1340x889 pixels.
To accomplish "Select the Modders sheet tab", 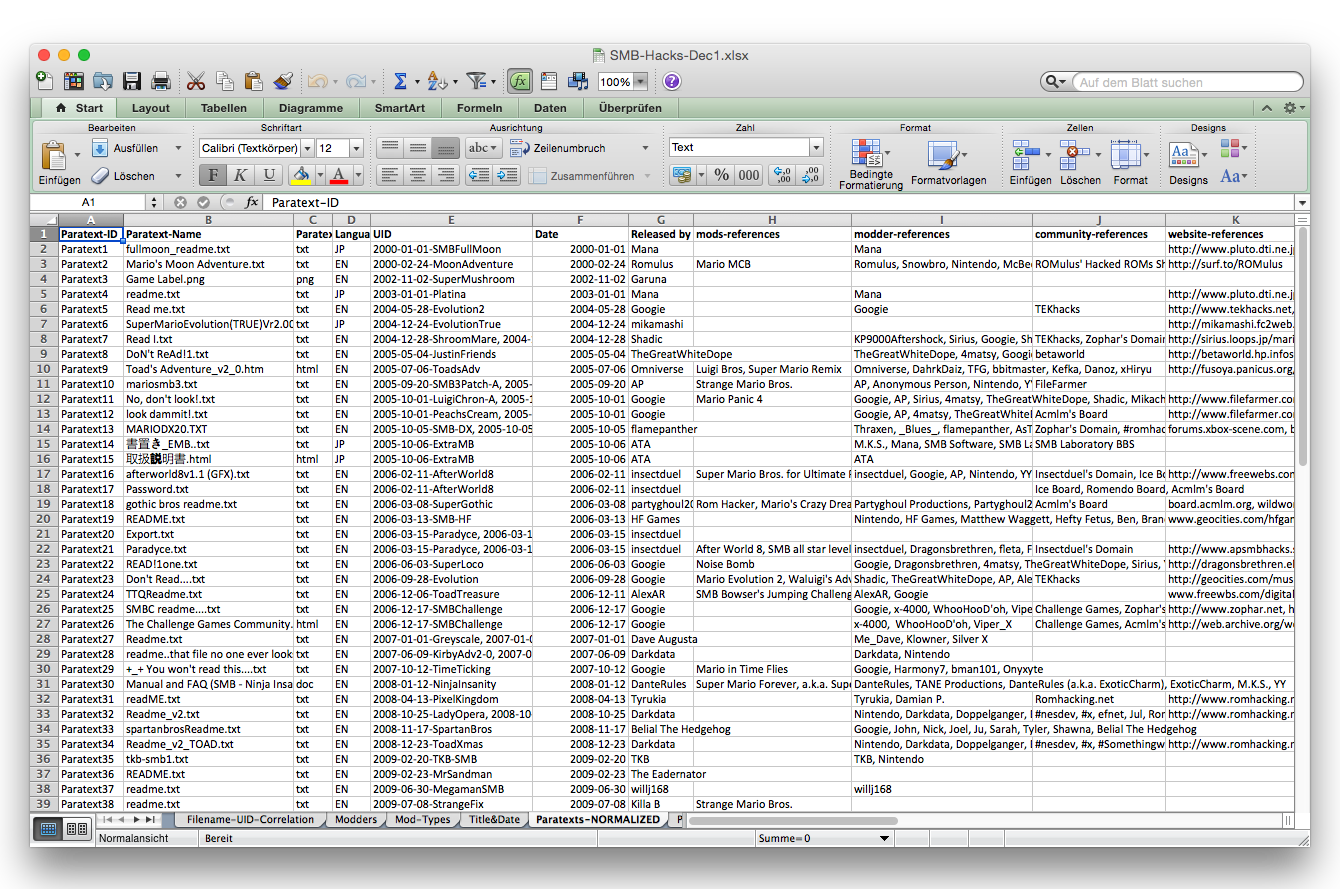I will click(x=357, y=819).
